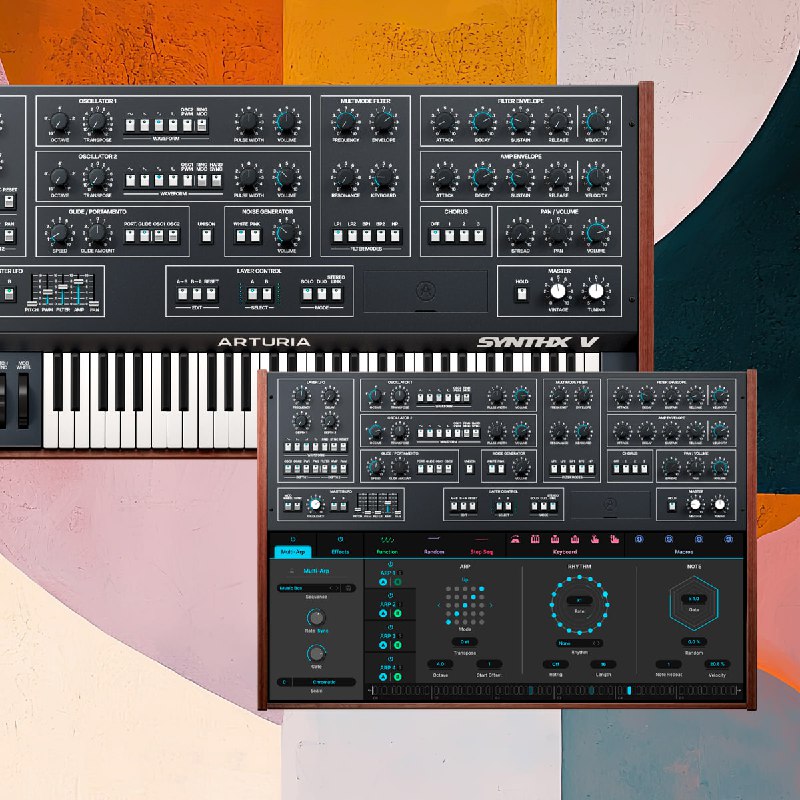Select the green B icon under ARP 3
The width and height of the screenshot is (800, 800).
[x=397, y=645]
